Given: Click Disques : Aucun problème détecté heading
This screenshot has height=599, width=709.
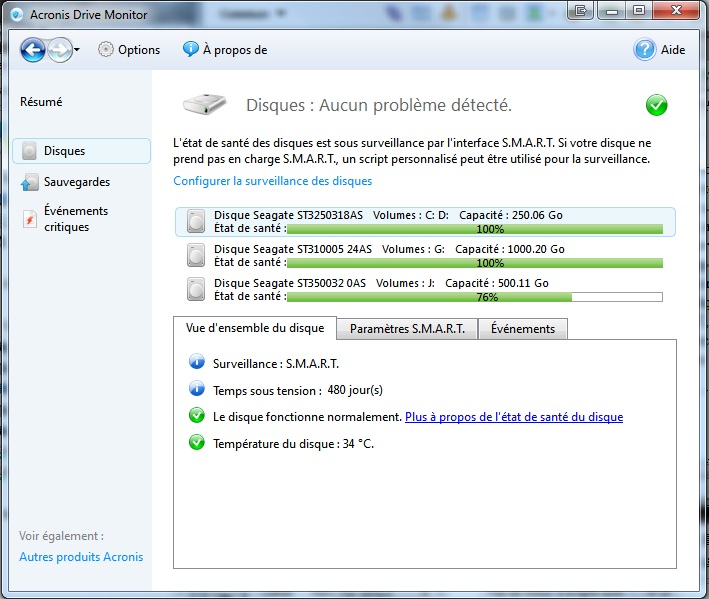Looking at the screenshot, I should coord(379,105).
